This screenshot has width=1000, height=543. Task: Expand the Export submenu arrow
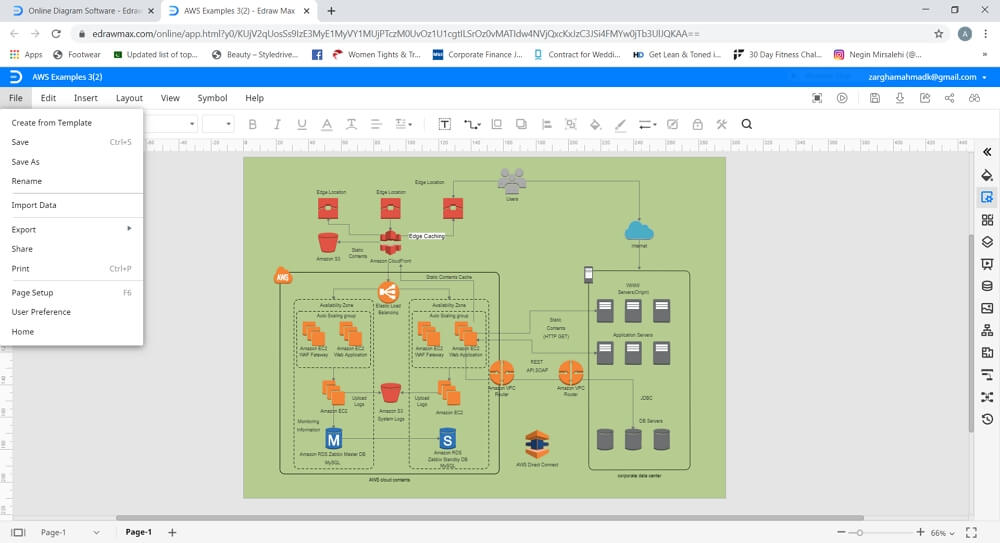(x=129, y=228)
